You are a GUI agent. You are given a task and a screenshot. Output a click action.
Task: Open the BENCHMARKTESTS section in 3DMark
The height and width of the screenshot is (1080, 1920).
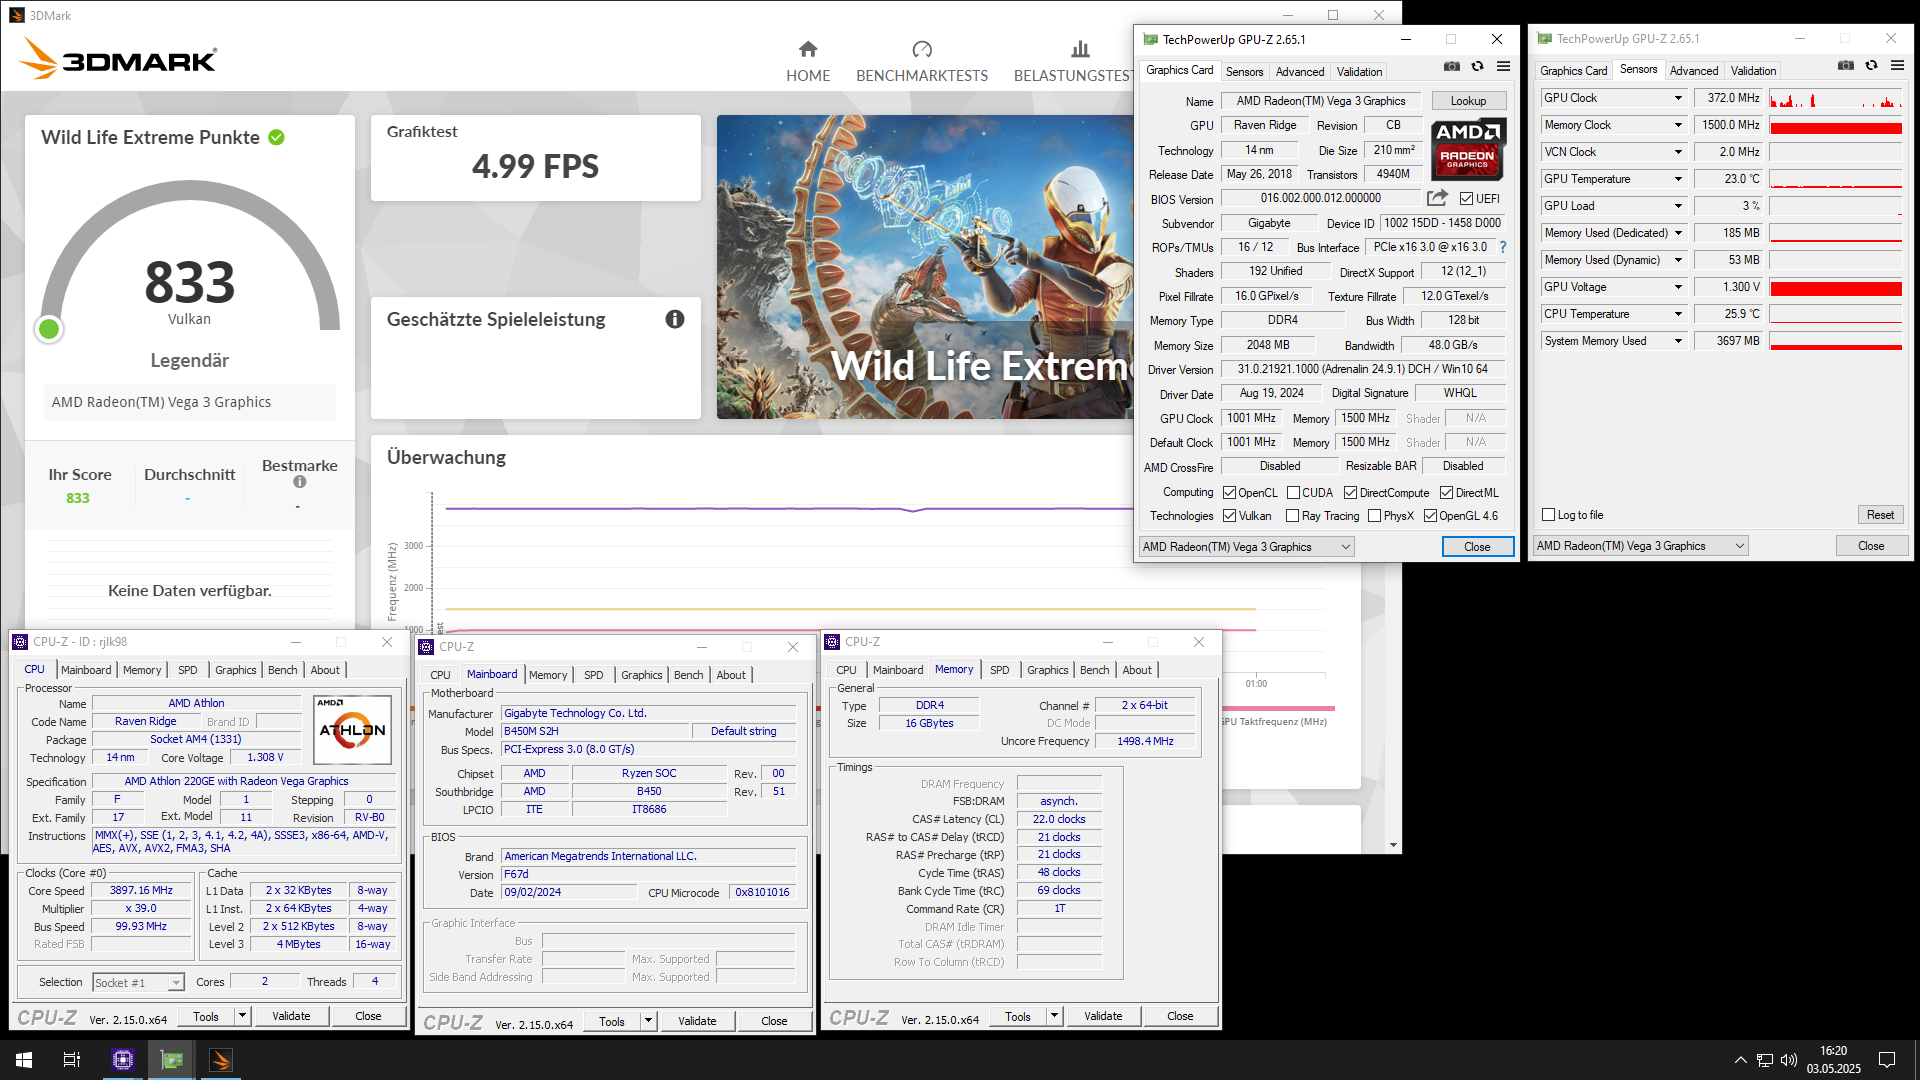(x=921, y=62)
